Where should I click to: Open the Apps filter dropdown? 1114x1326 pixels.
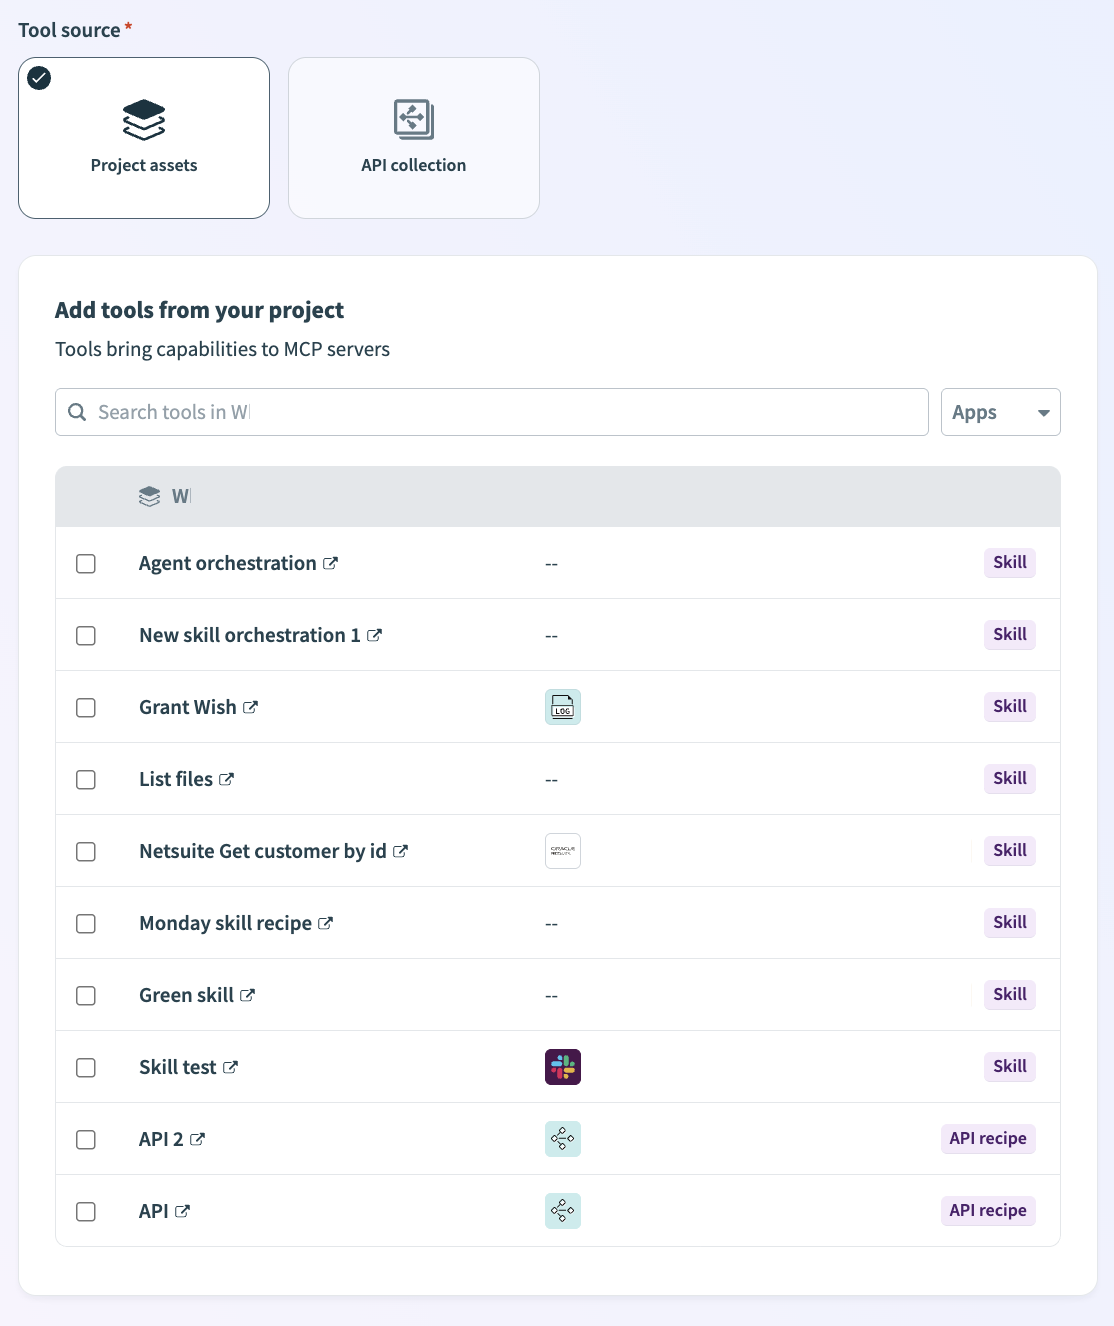coord(1000,411)
